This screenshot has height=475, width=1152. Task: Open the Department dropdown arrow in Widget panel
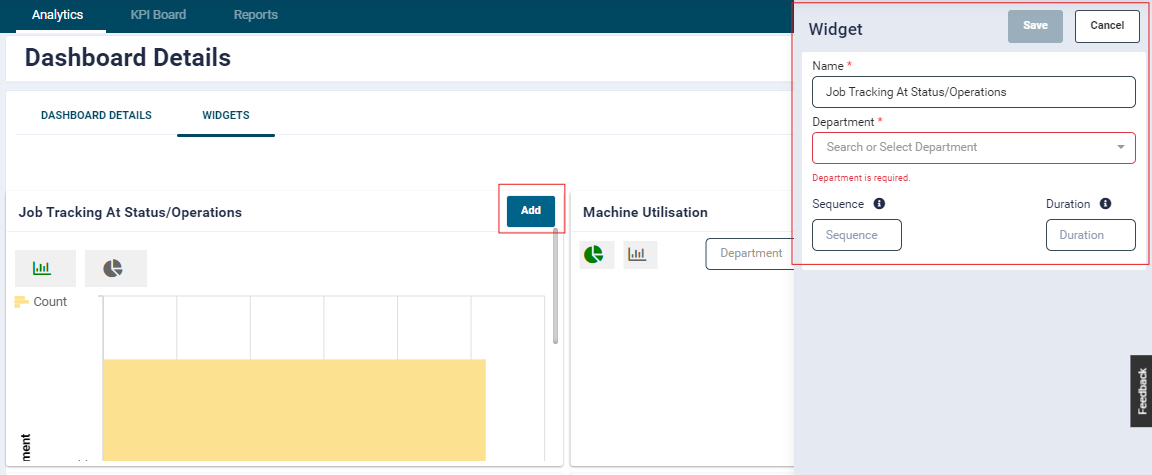1120,148
